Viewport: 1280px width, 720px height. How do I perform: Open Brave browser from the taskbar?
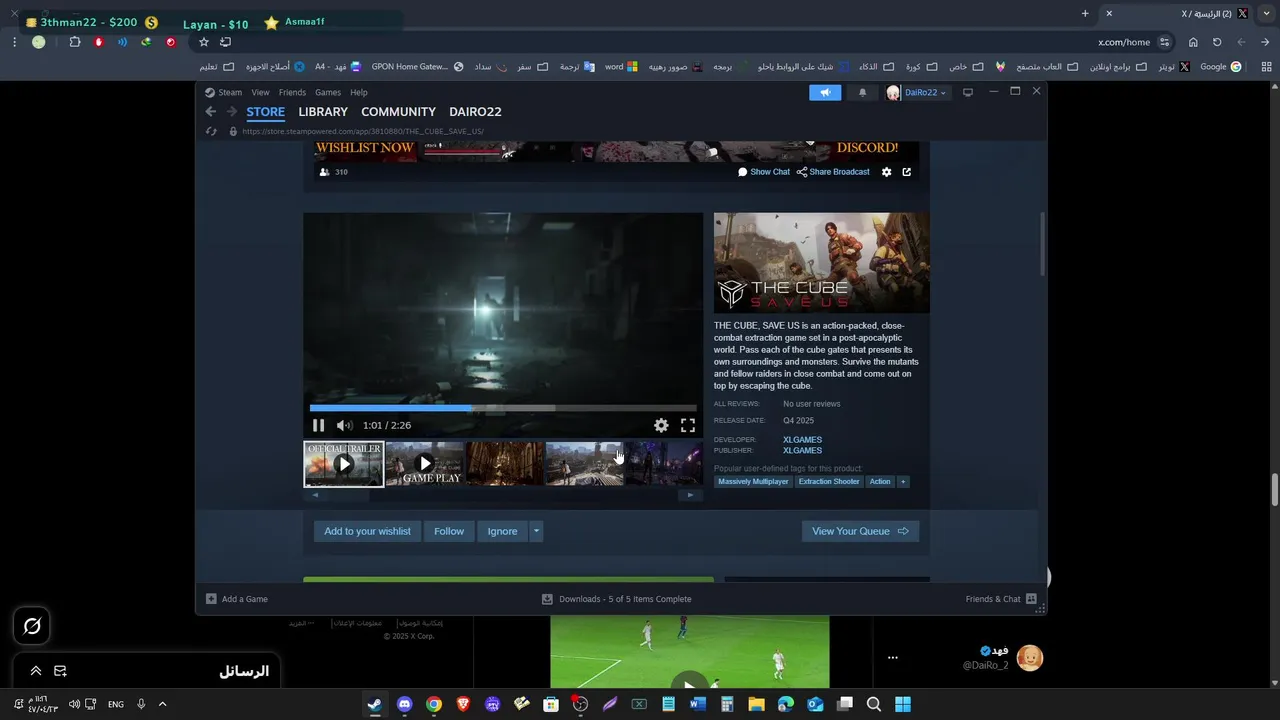(463, 704)
